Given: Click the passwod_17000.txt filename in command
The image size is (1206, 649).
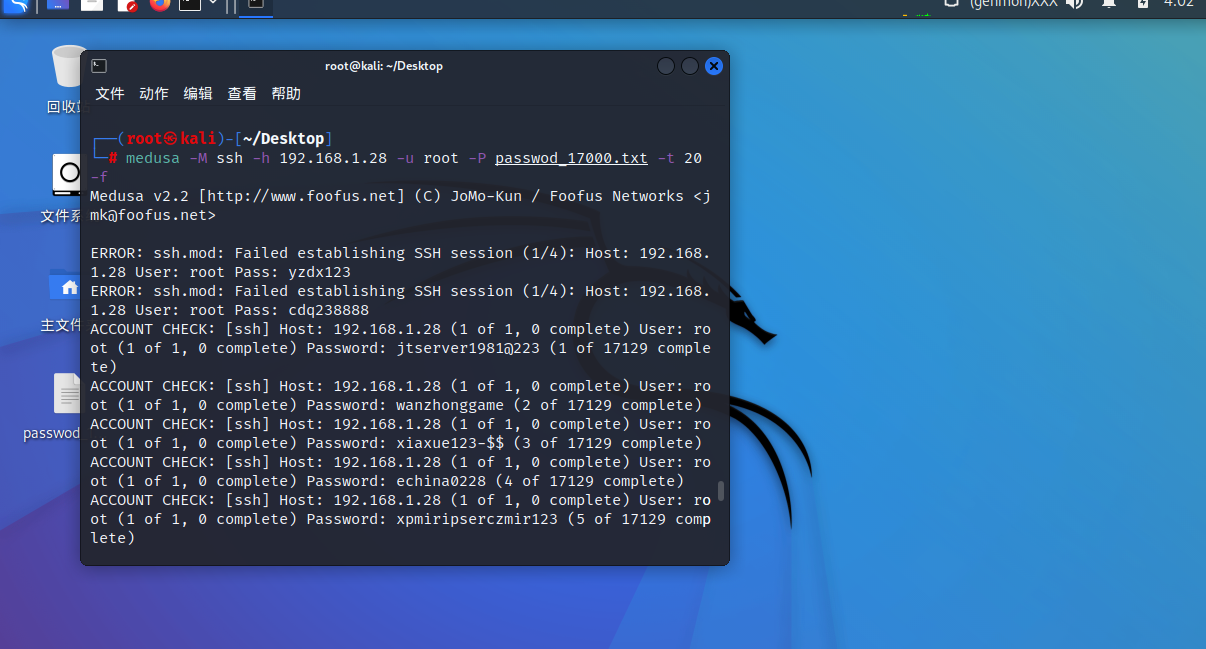Looking at the screenshot, I should tap(571, 158).
